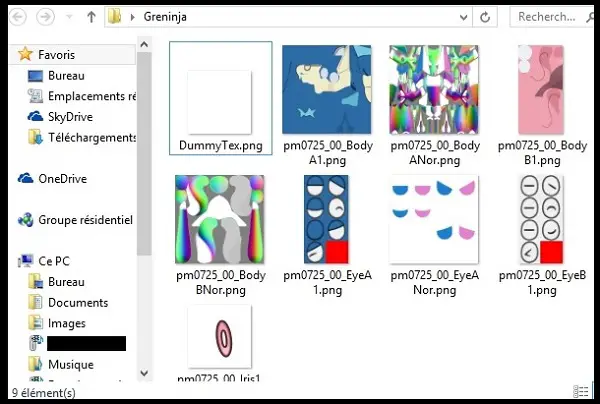Go back with the Back arrow
Viewport: 600px width, 404px height.
[18, 17]
